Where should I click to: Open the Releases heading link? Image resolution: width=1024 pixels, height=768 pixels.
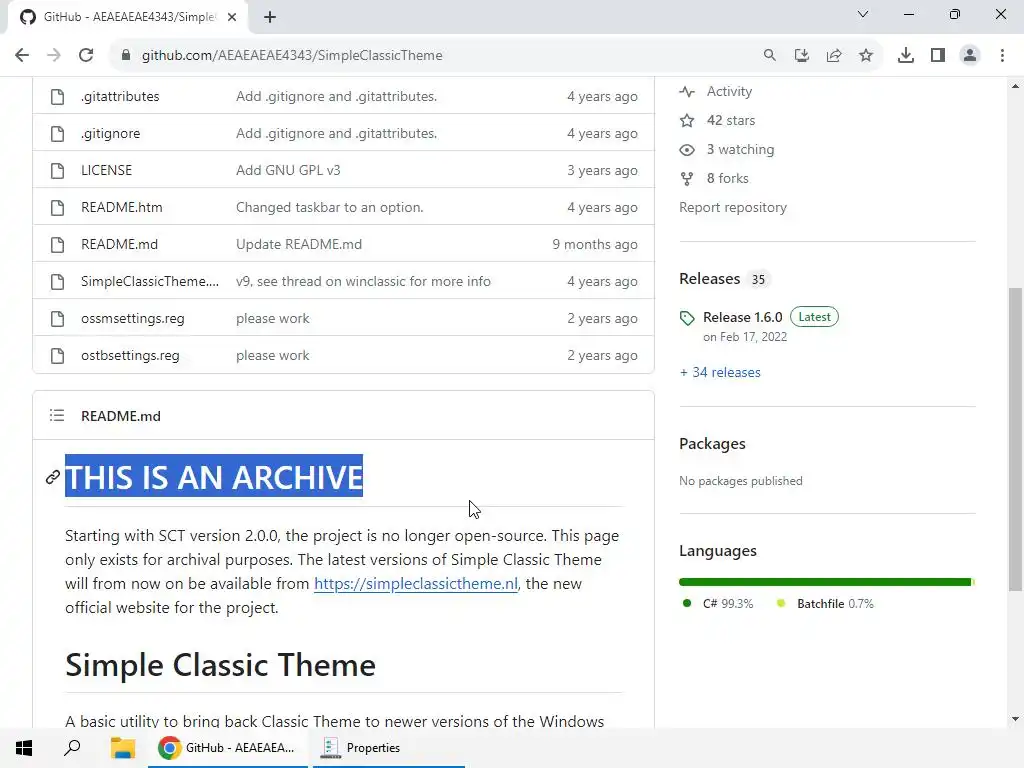click(709, 279)
